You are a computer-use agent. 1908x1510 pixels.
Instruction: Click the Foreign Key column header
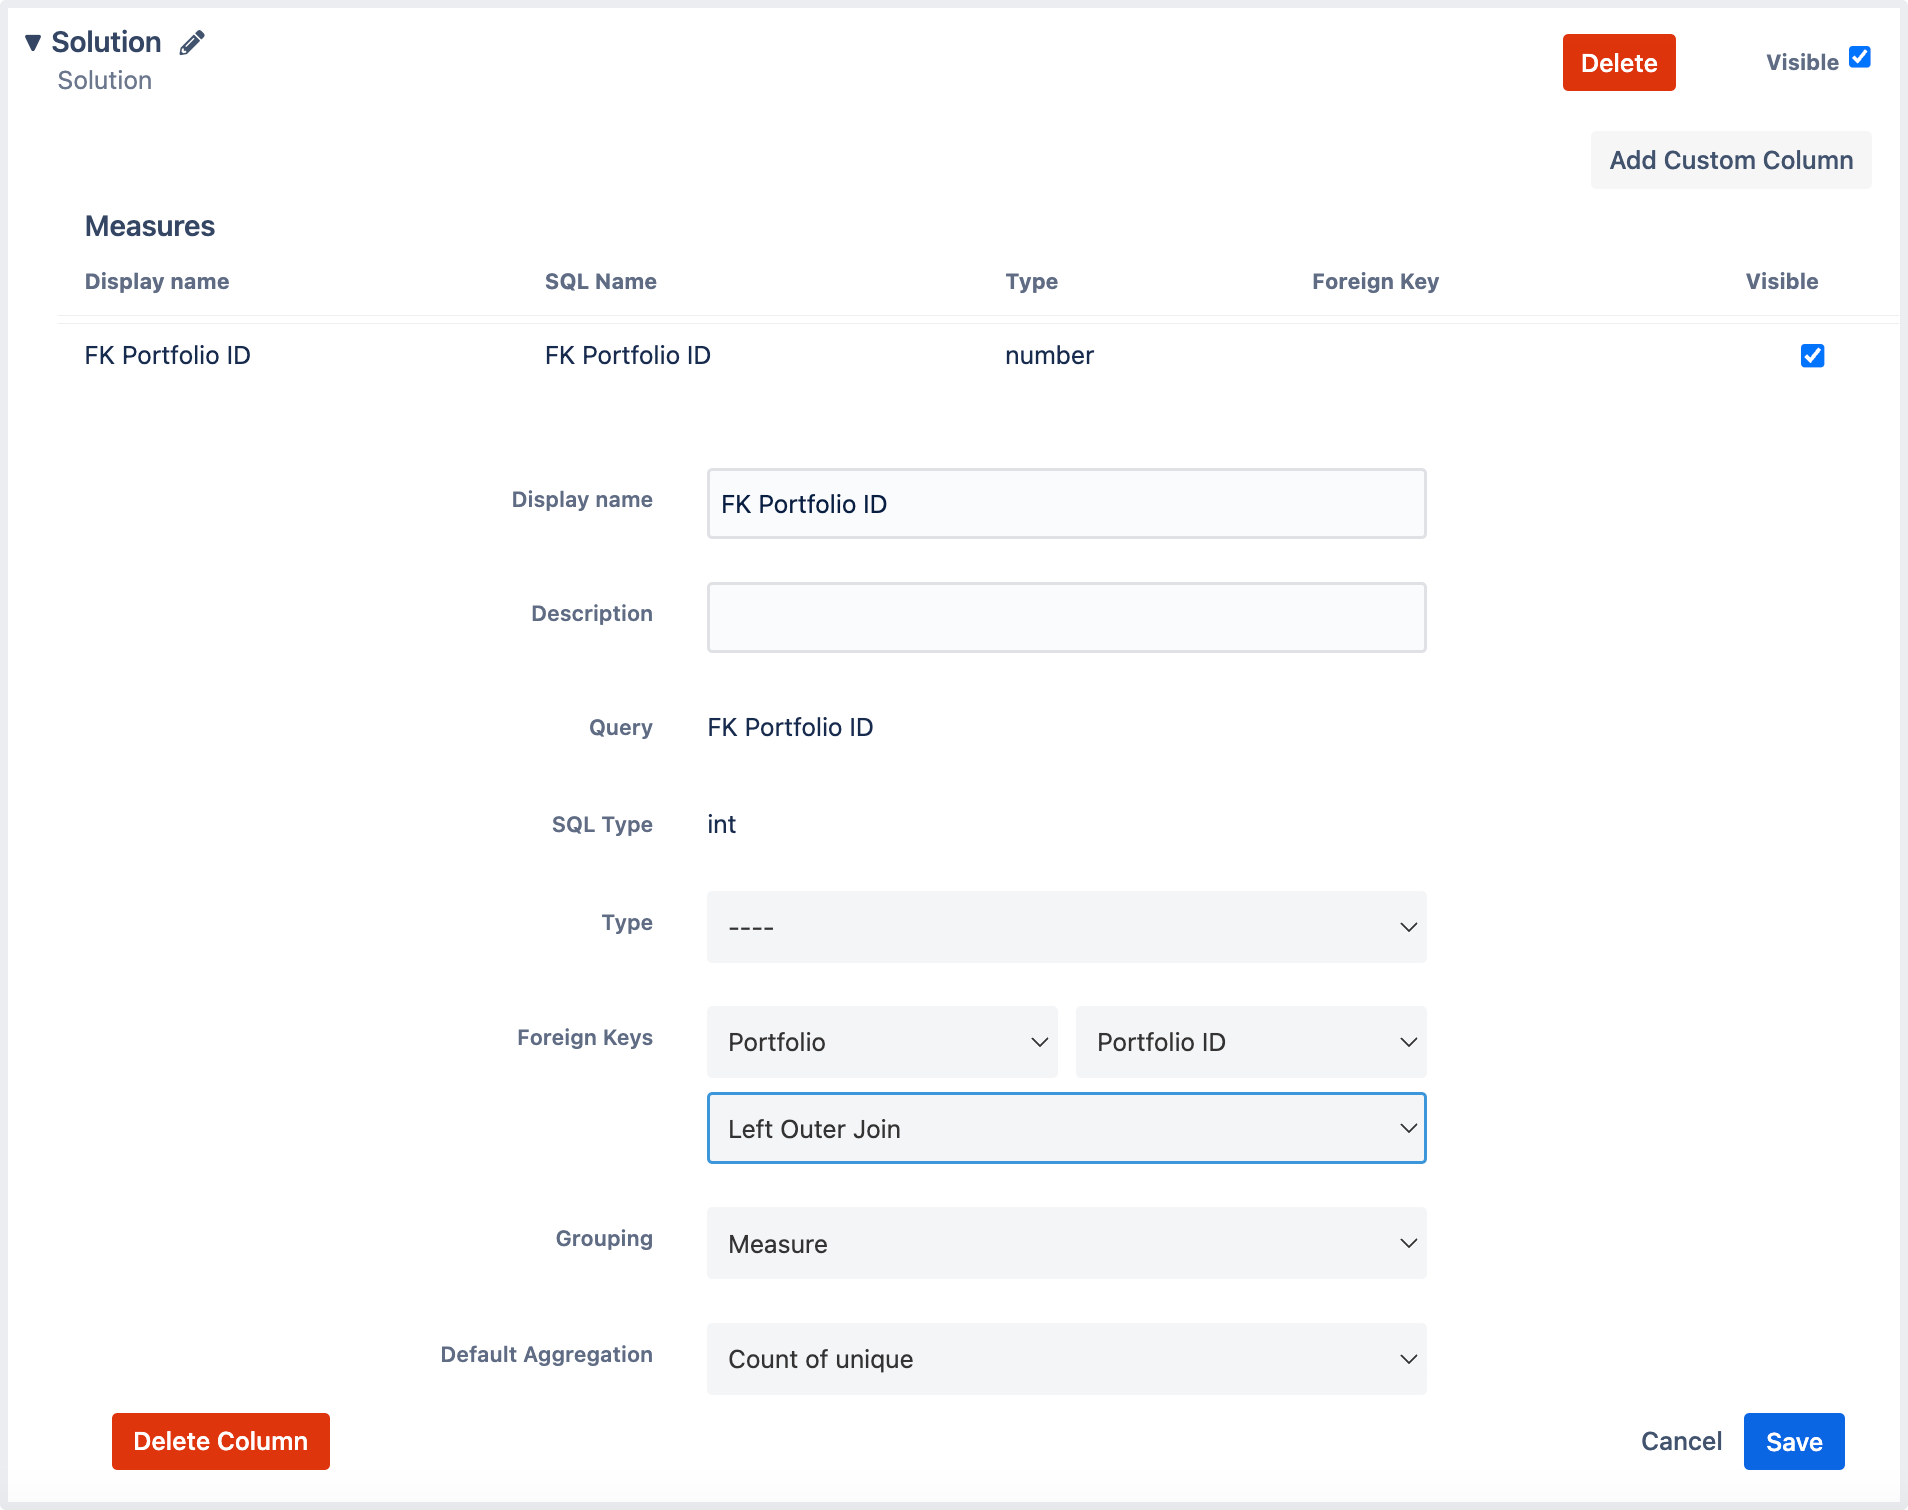(x=1375, y=281)
